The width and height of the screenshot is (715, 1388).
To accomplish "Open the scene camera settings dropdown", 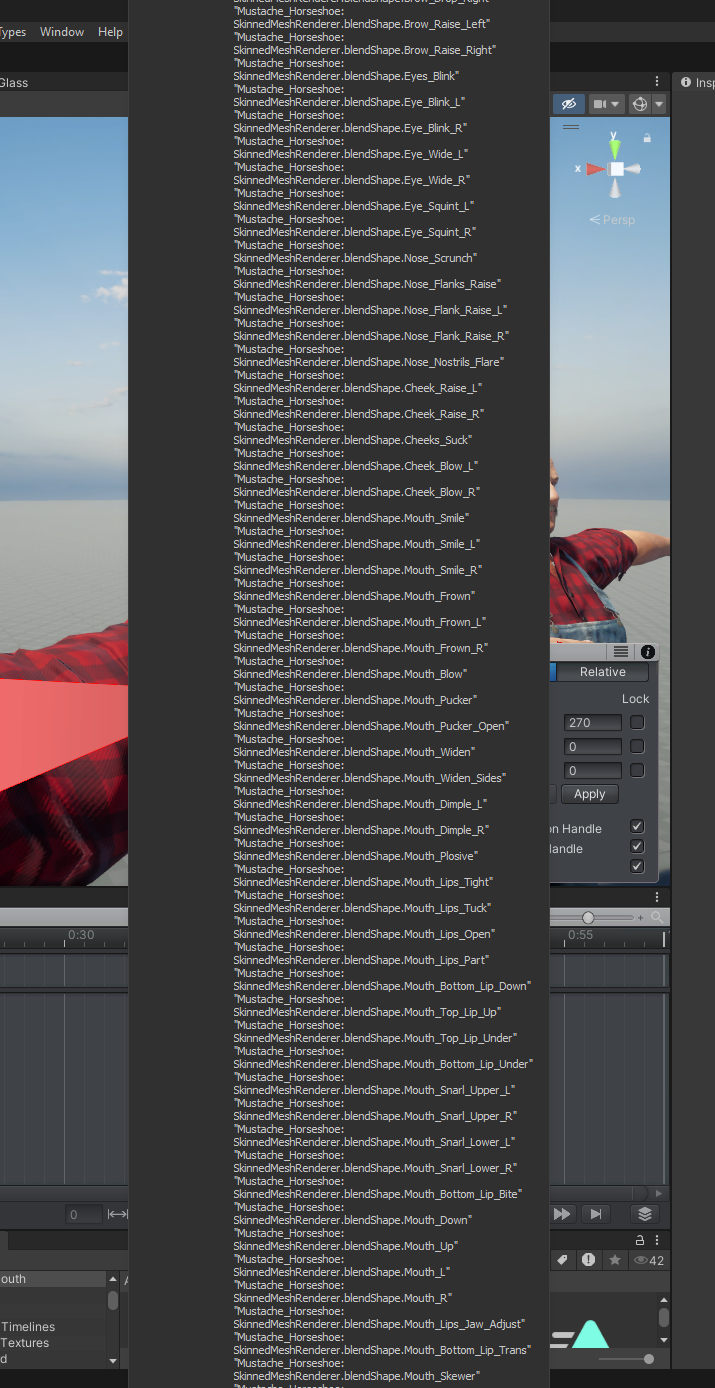I will (606, 104).
